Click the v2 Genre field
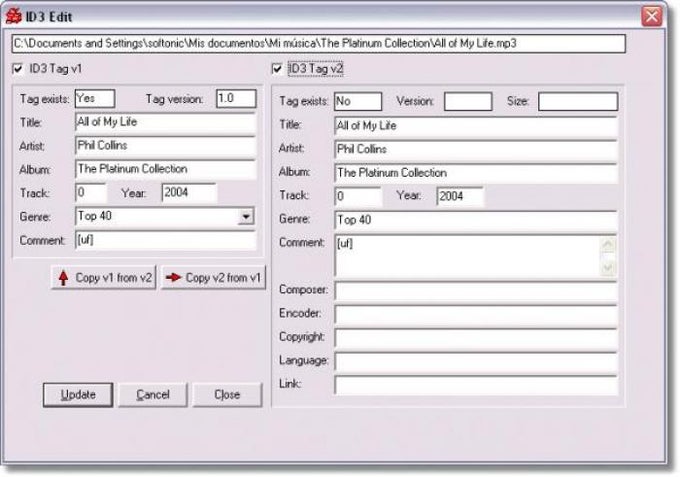This screenshot has width=680, height=477. (x=476, y=220)
